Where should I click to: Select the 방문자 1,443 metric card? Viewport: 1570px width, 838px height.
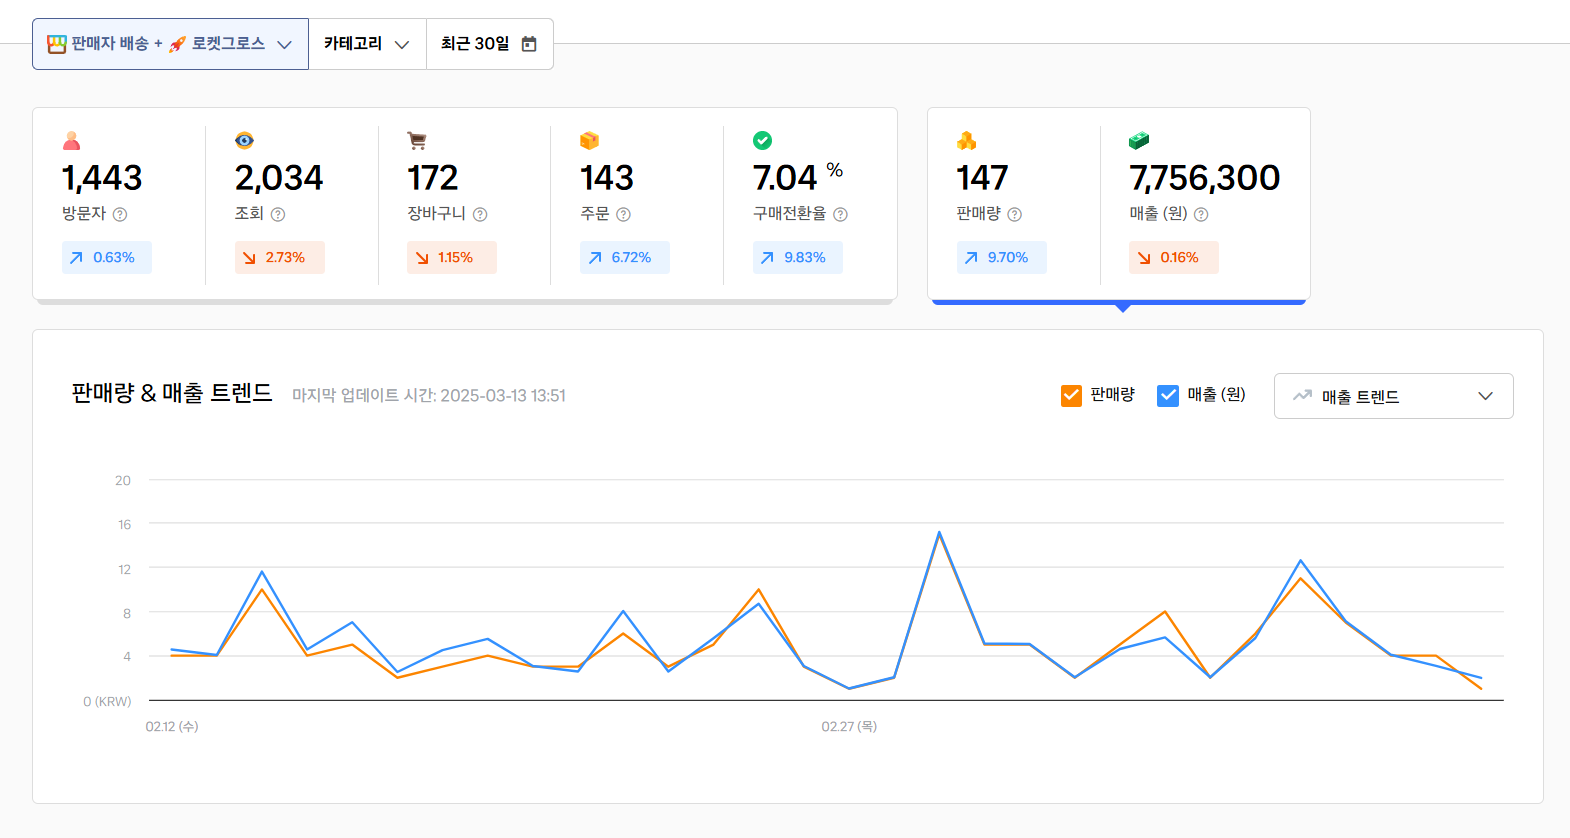(x=119, y=205)
